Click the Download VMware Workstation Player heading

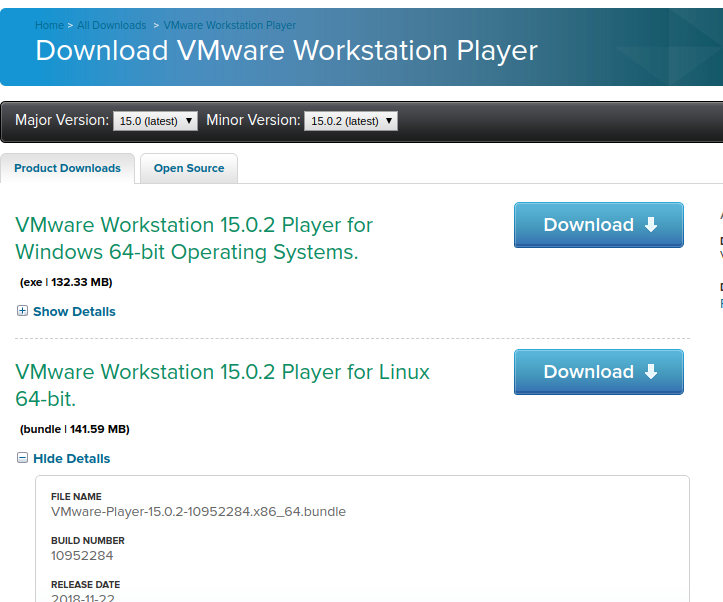286,50
